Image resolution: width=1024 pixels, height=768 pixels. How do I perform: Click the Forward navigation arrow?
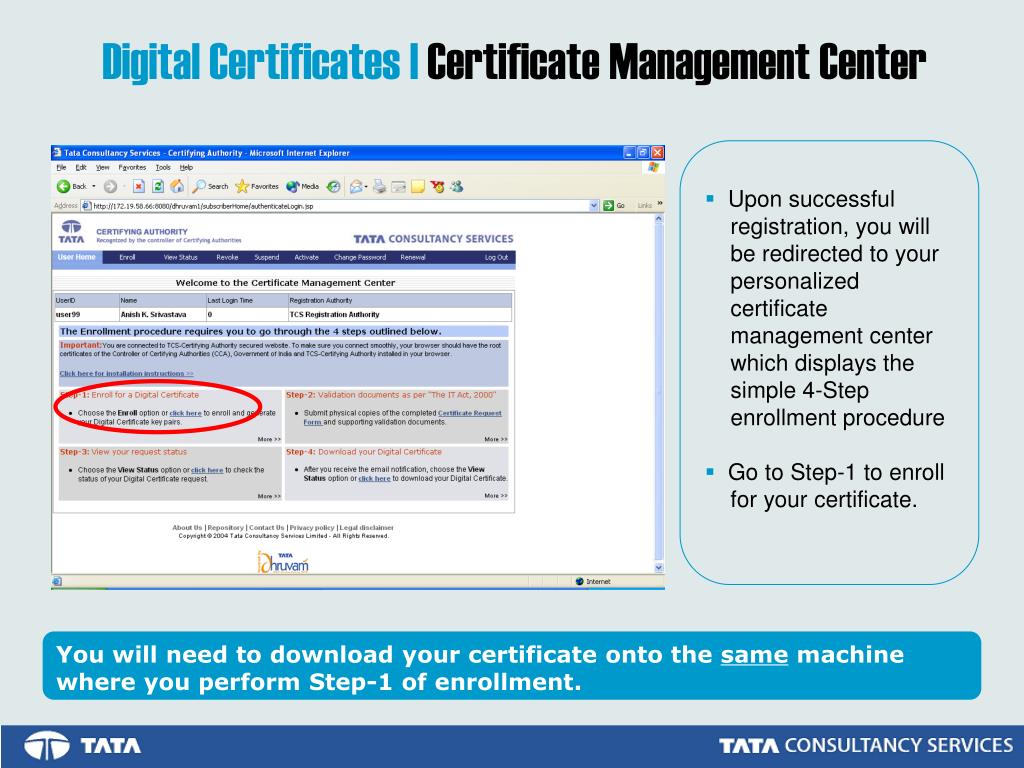tap(110, 187)
